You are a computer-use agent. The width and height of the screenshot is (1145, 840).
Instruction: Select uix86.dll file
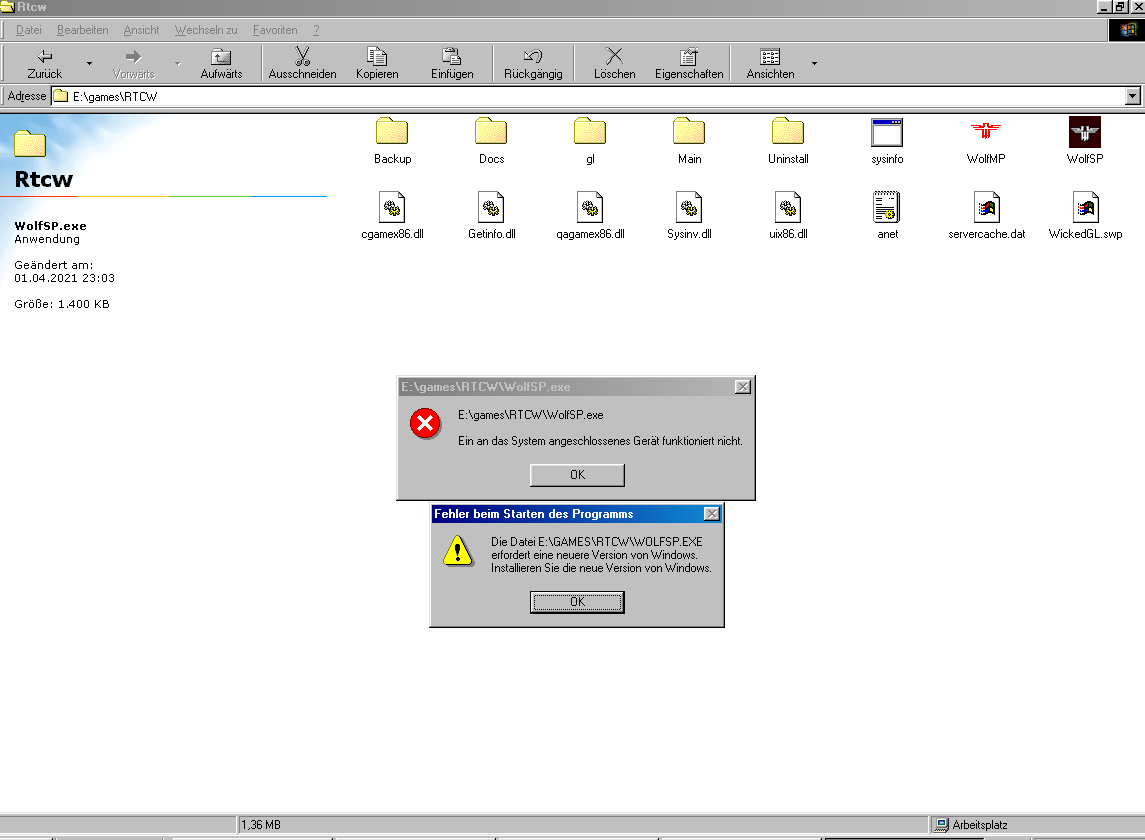[788, 216]
